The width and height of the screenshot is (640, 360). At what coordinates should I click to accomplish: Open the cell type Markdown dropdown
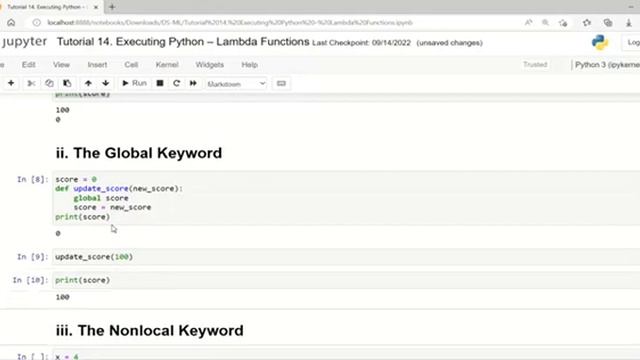(236, 84)
